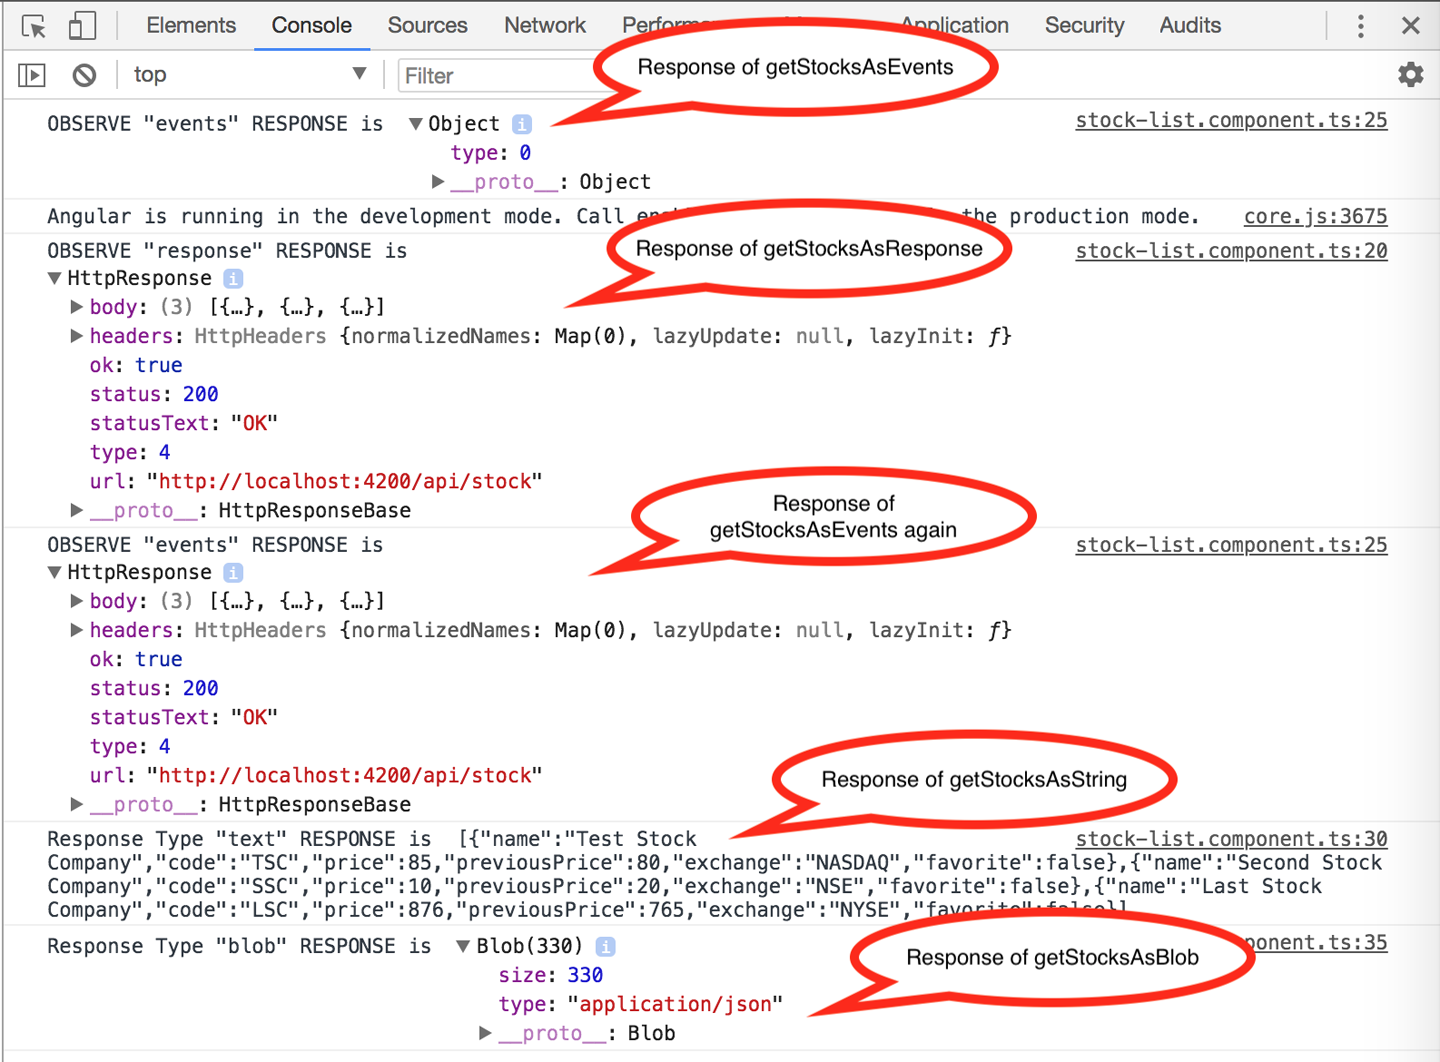Open the console sidebar panel icon
This screenshot has height=1062, width=1440.
coord(31,74)
